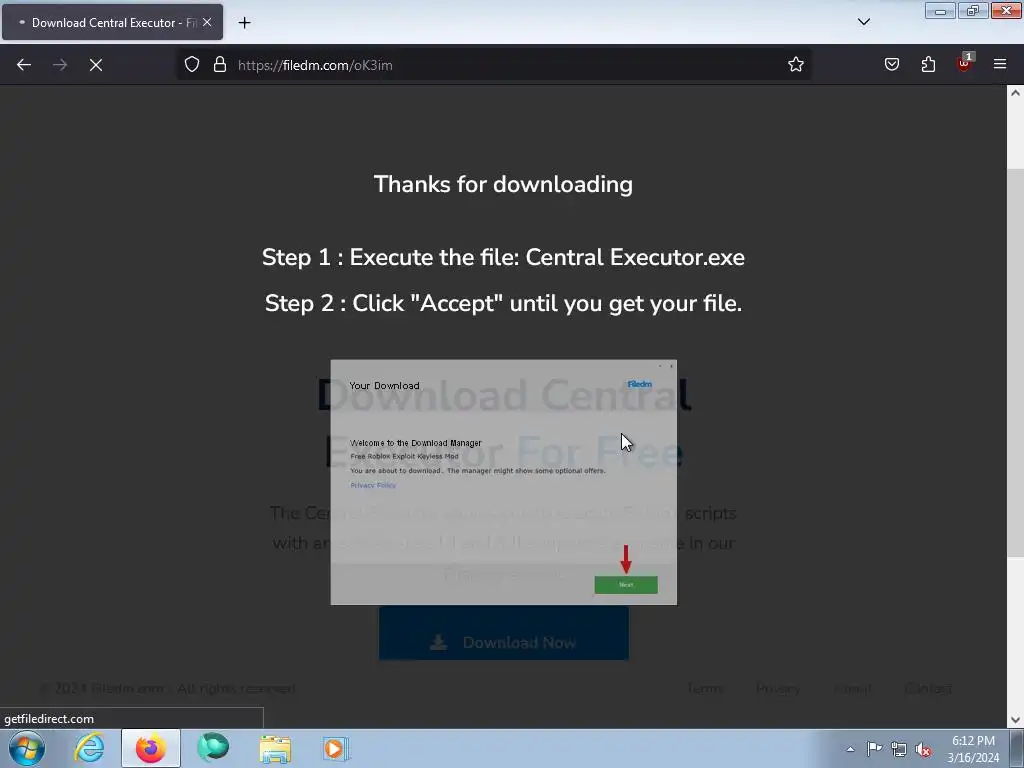This screenshot has height=768, width=1024.
Task: Open the Extensions puzzle menu
Action: pyautogui.click(x=928, y=65)
